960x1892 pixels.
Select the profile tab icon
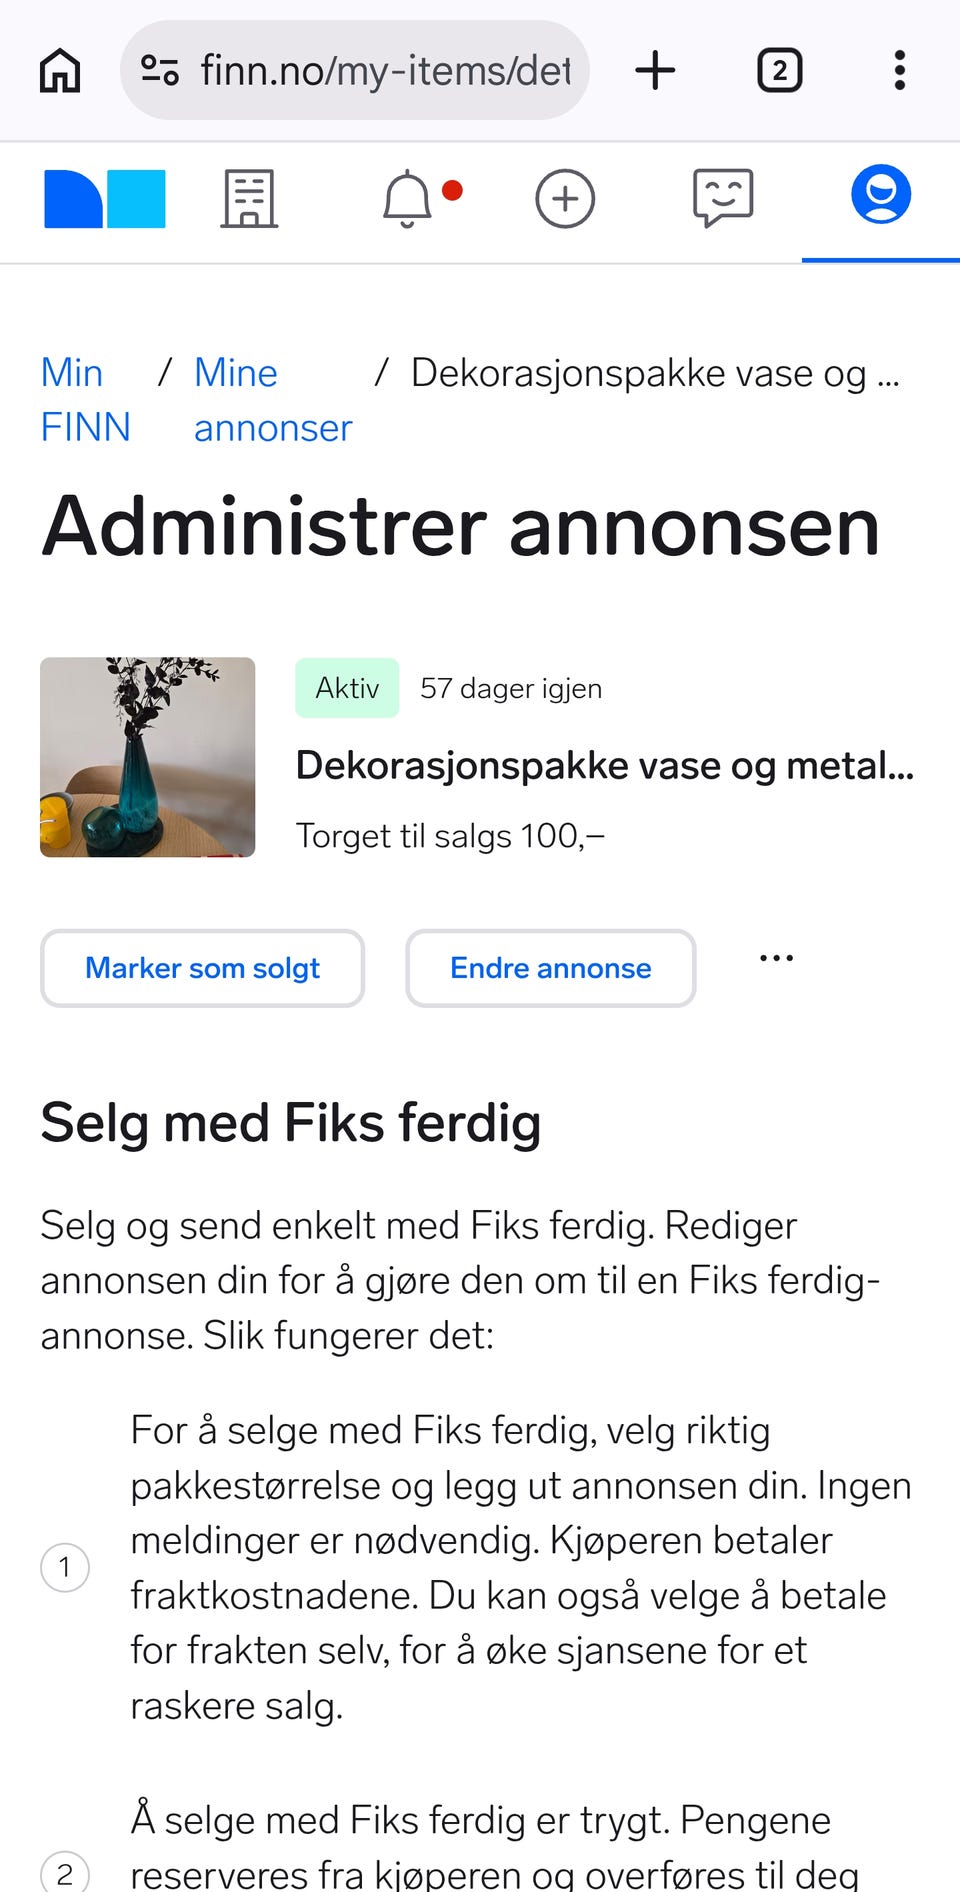881,195
